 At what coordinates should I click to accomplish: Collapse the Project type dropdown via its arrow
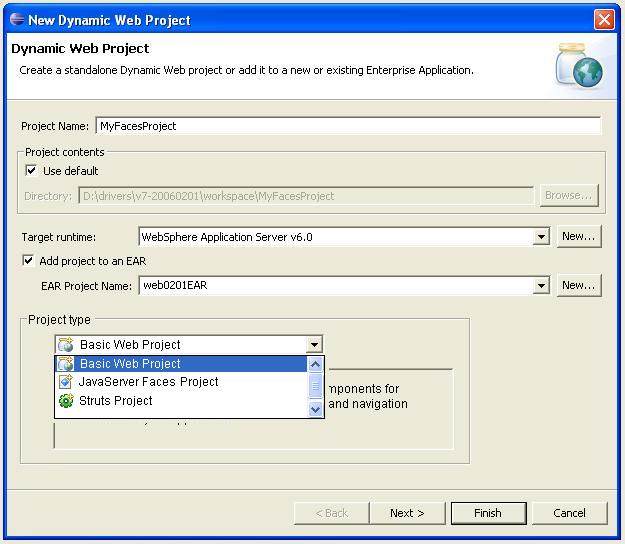(x=314, y=344)
